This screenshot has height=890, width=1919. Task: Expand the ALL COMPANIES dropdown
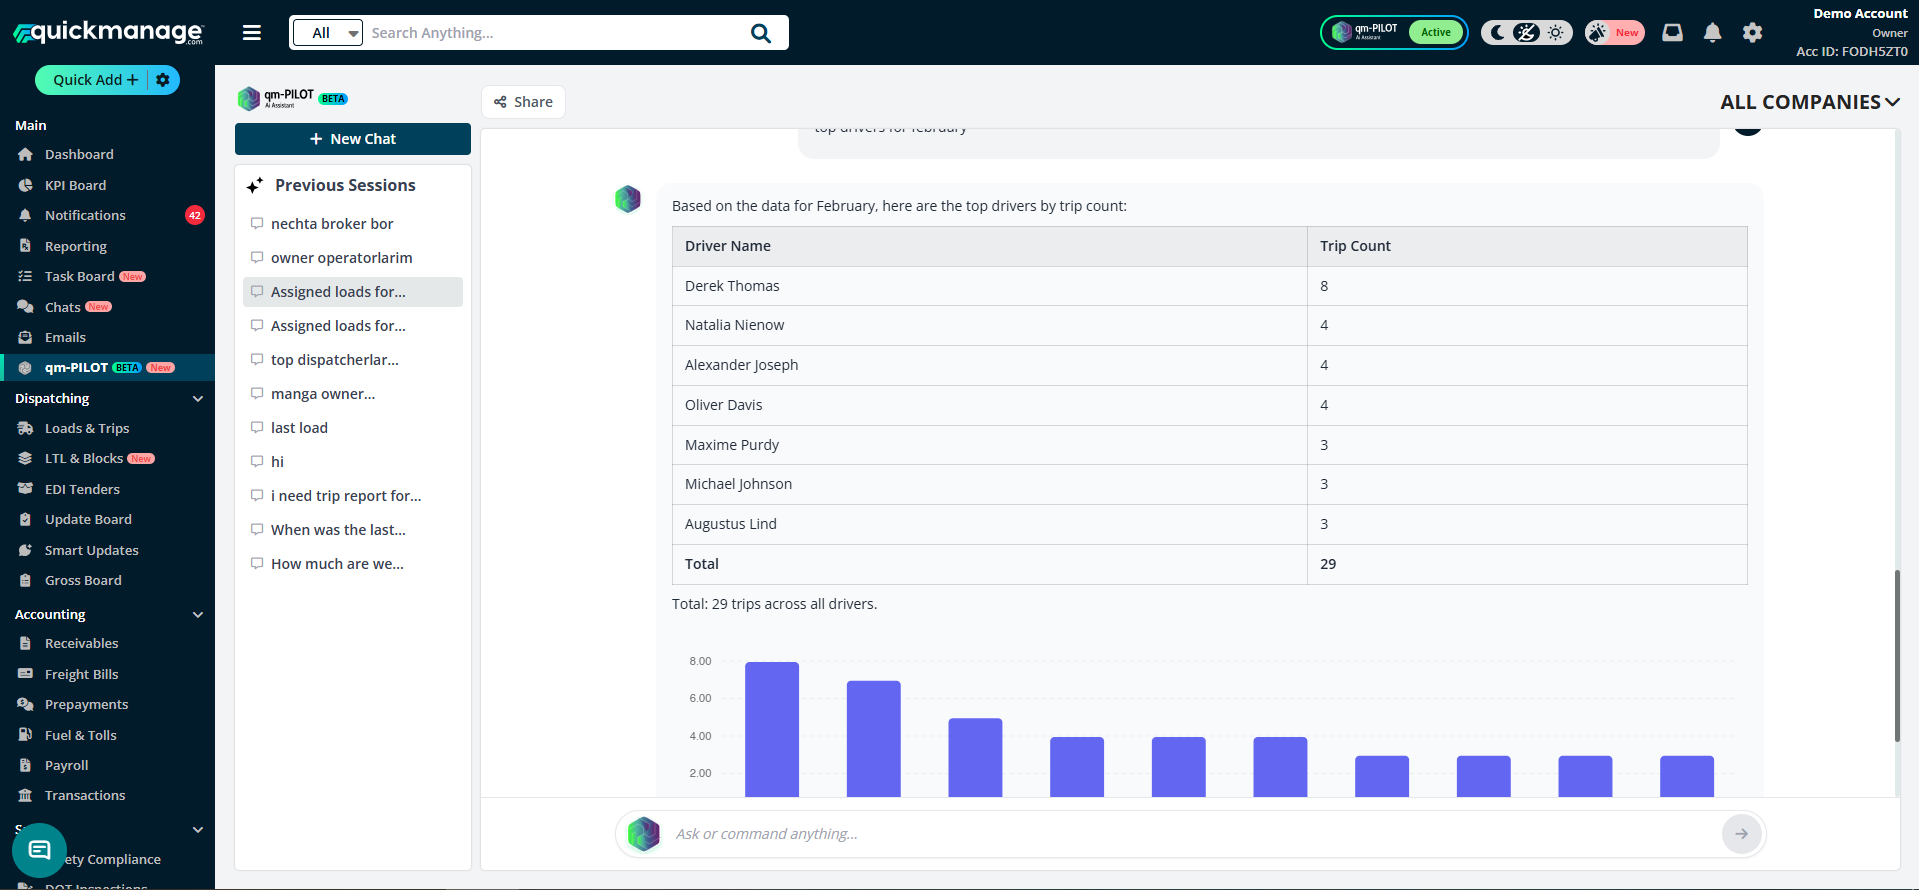tap(1809, 102)
